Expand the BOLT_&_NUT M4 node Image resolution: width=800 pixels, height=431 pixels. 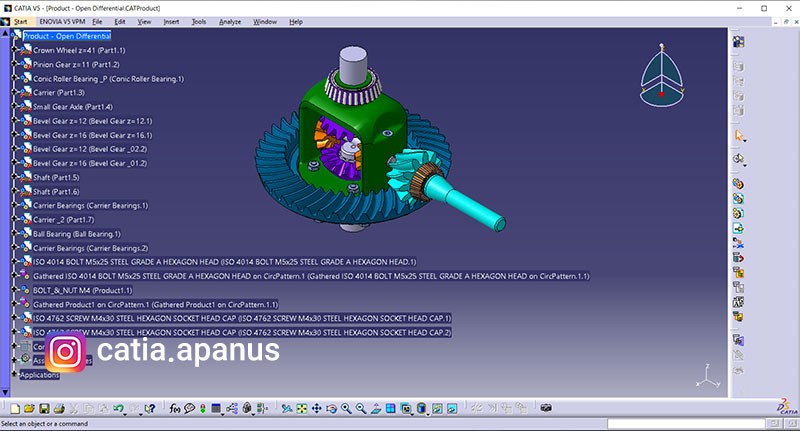point(15,290)
